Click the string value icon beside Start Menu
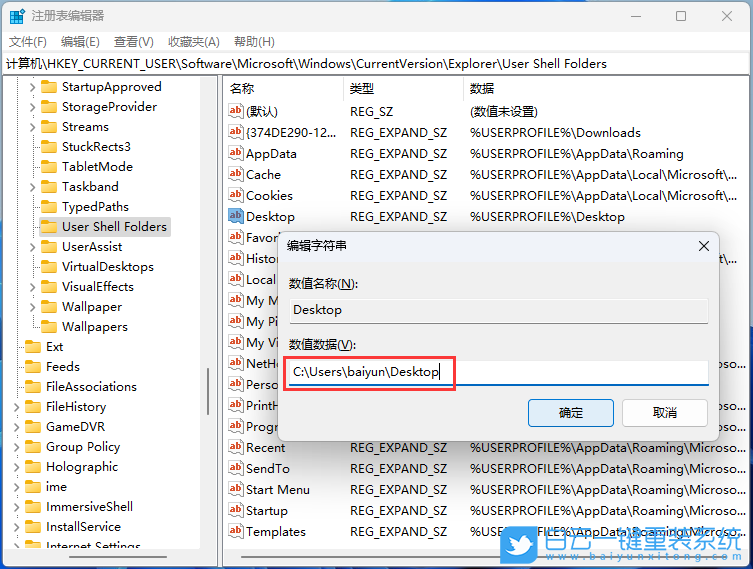The width and height of the screenshot is (753, 569). click(x=235, y=489)
